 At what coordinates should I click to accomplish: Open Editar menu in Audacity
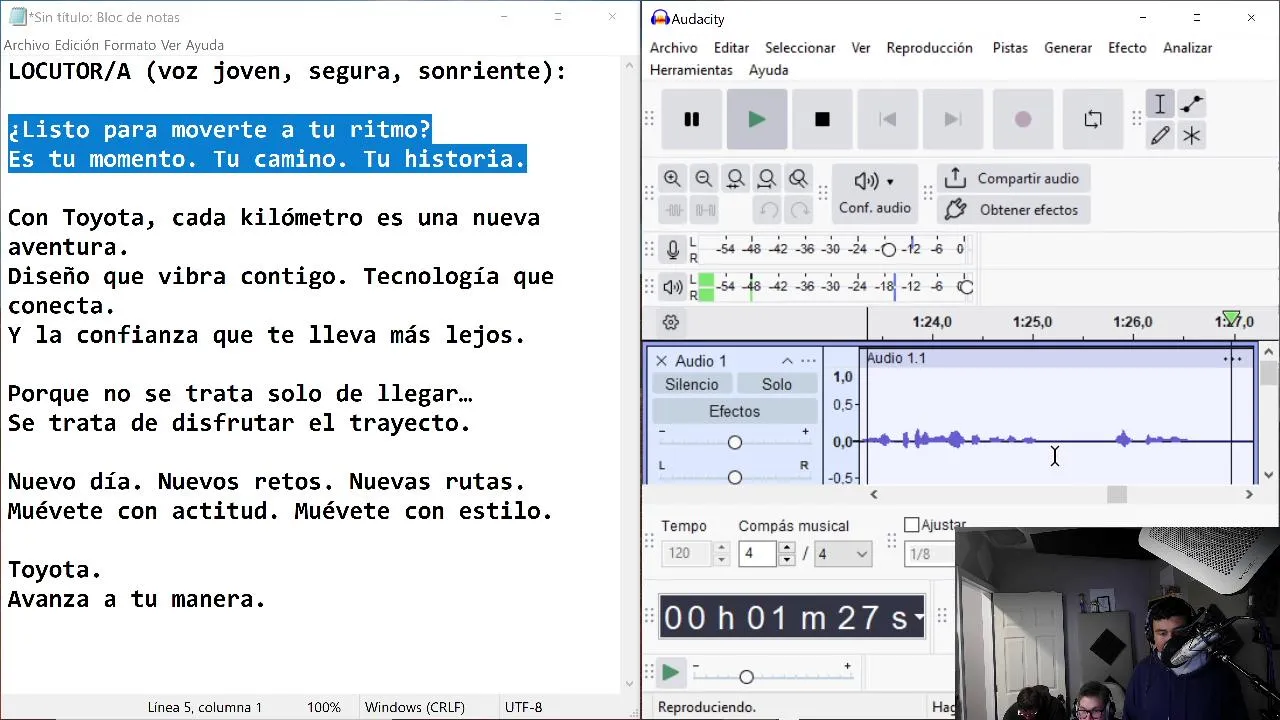(x=731, y=48)
